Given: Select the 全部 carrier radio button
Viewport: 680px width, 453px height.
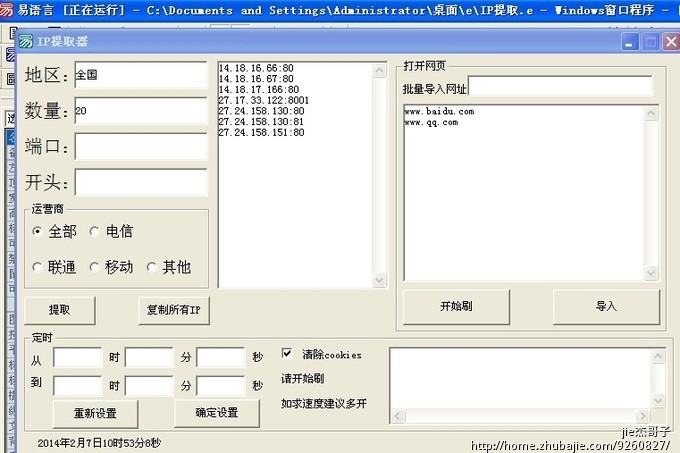Looking at the screenshot, I should pyautogui.click(x=37, y=231).
